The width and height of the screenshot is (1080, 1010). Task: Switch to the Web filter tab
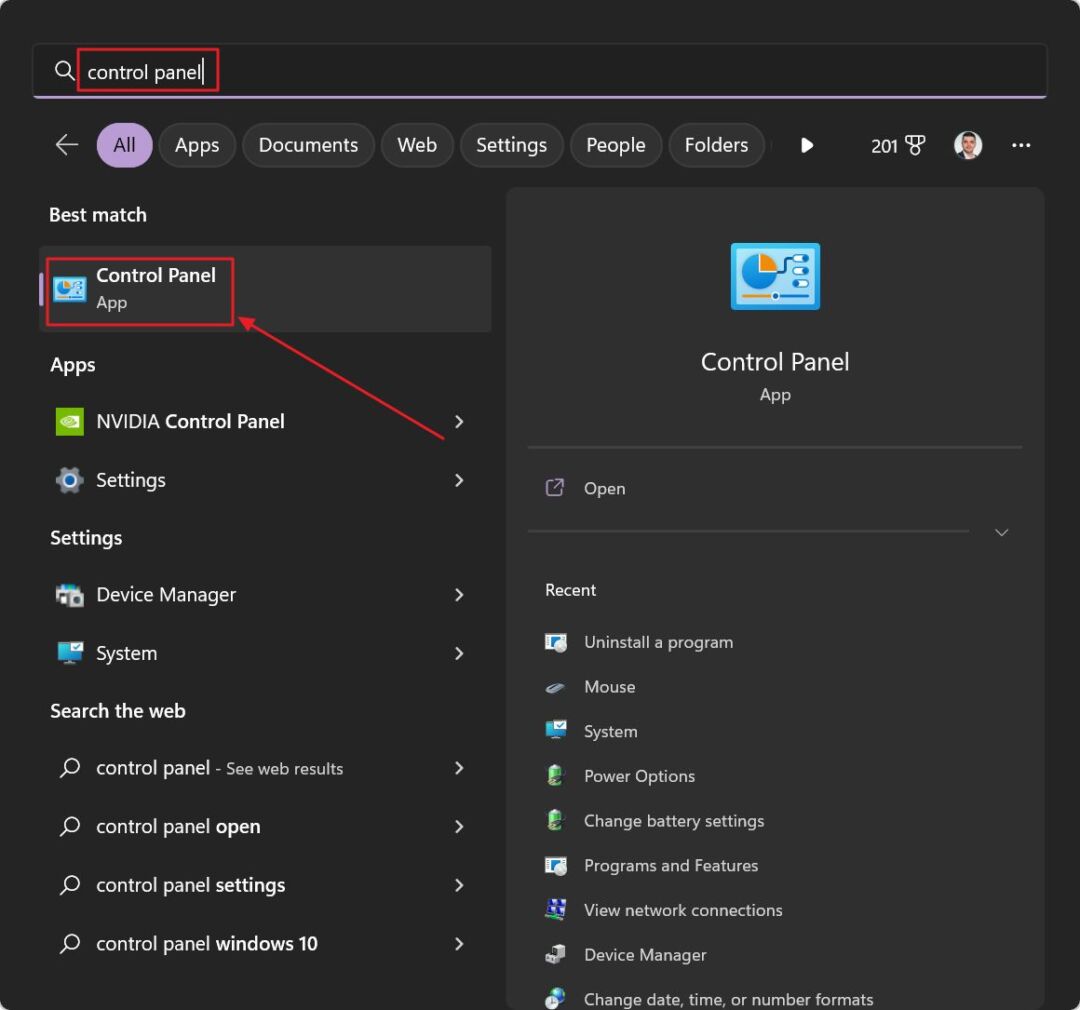tap(417, 145)
